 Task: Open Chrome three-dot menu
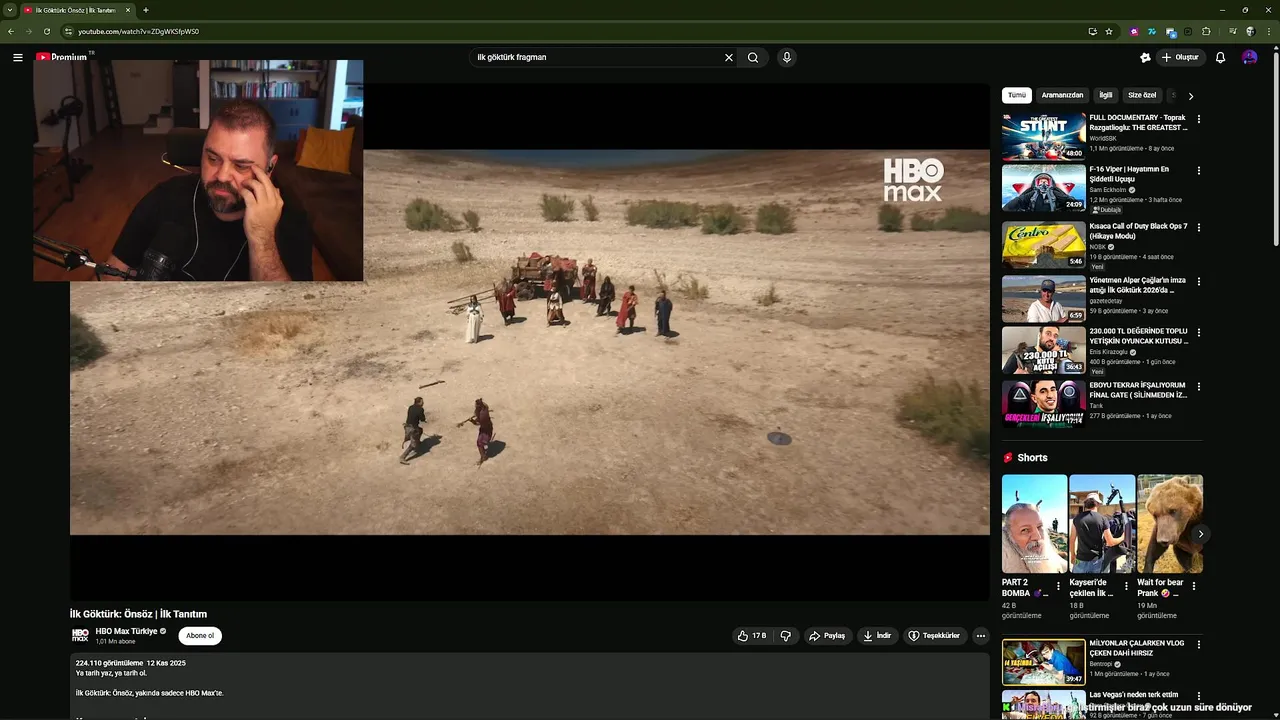pyautogui.click(x=1269, y=31)
